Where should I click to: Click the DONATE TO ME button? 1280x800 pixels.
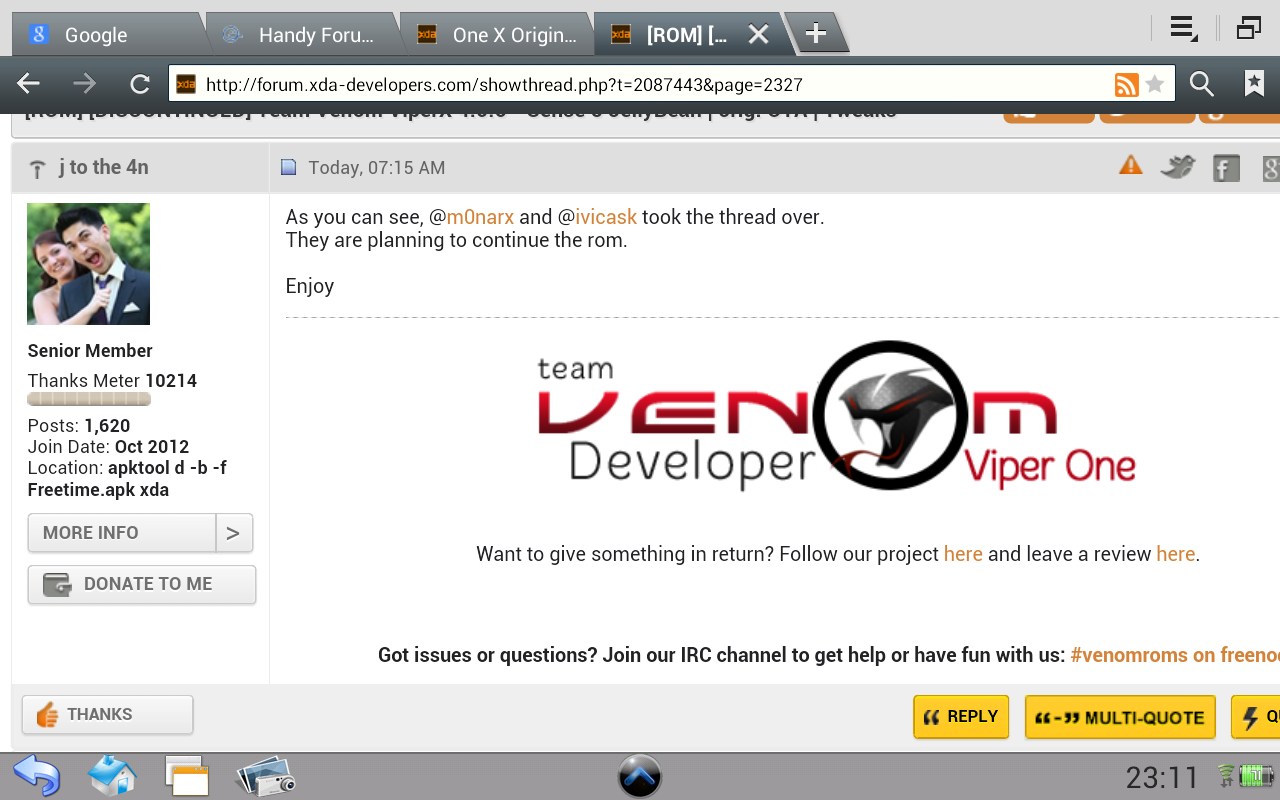click(x=142, y=585)
